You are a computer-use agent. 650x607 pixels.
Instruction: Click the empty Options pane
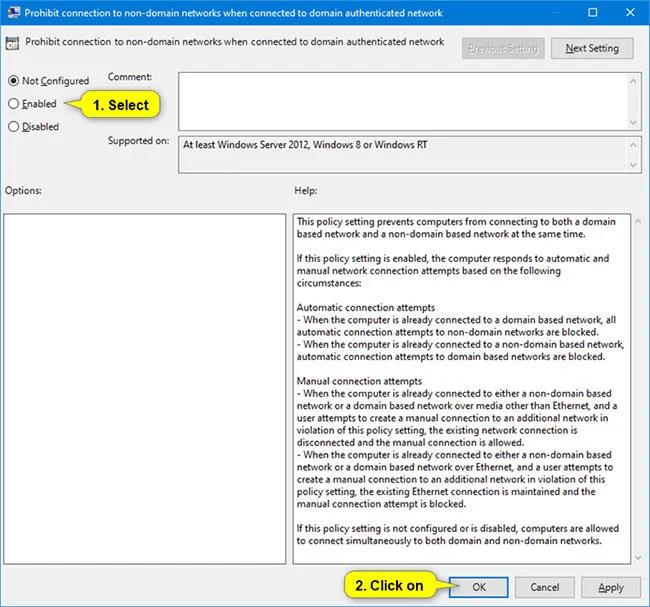point(145,389)
